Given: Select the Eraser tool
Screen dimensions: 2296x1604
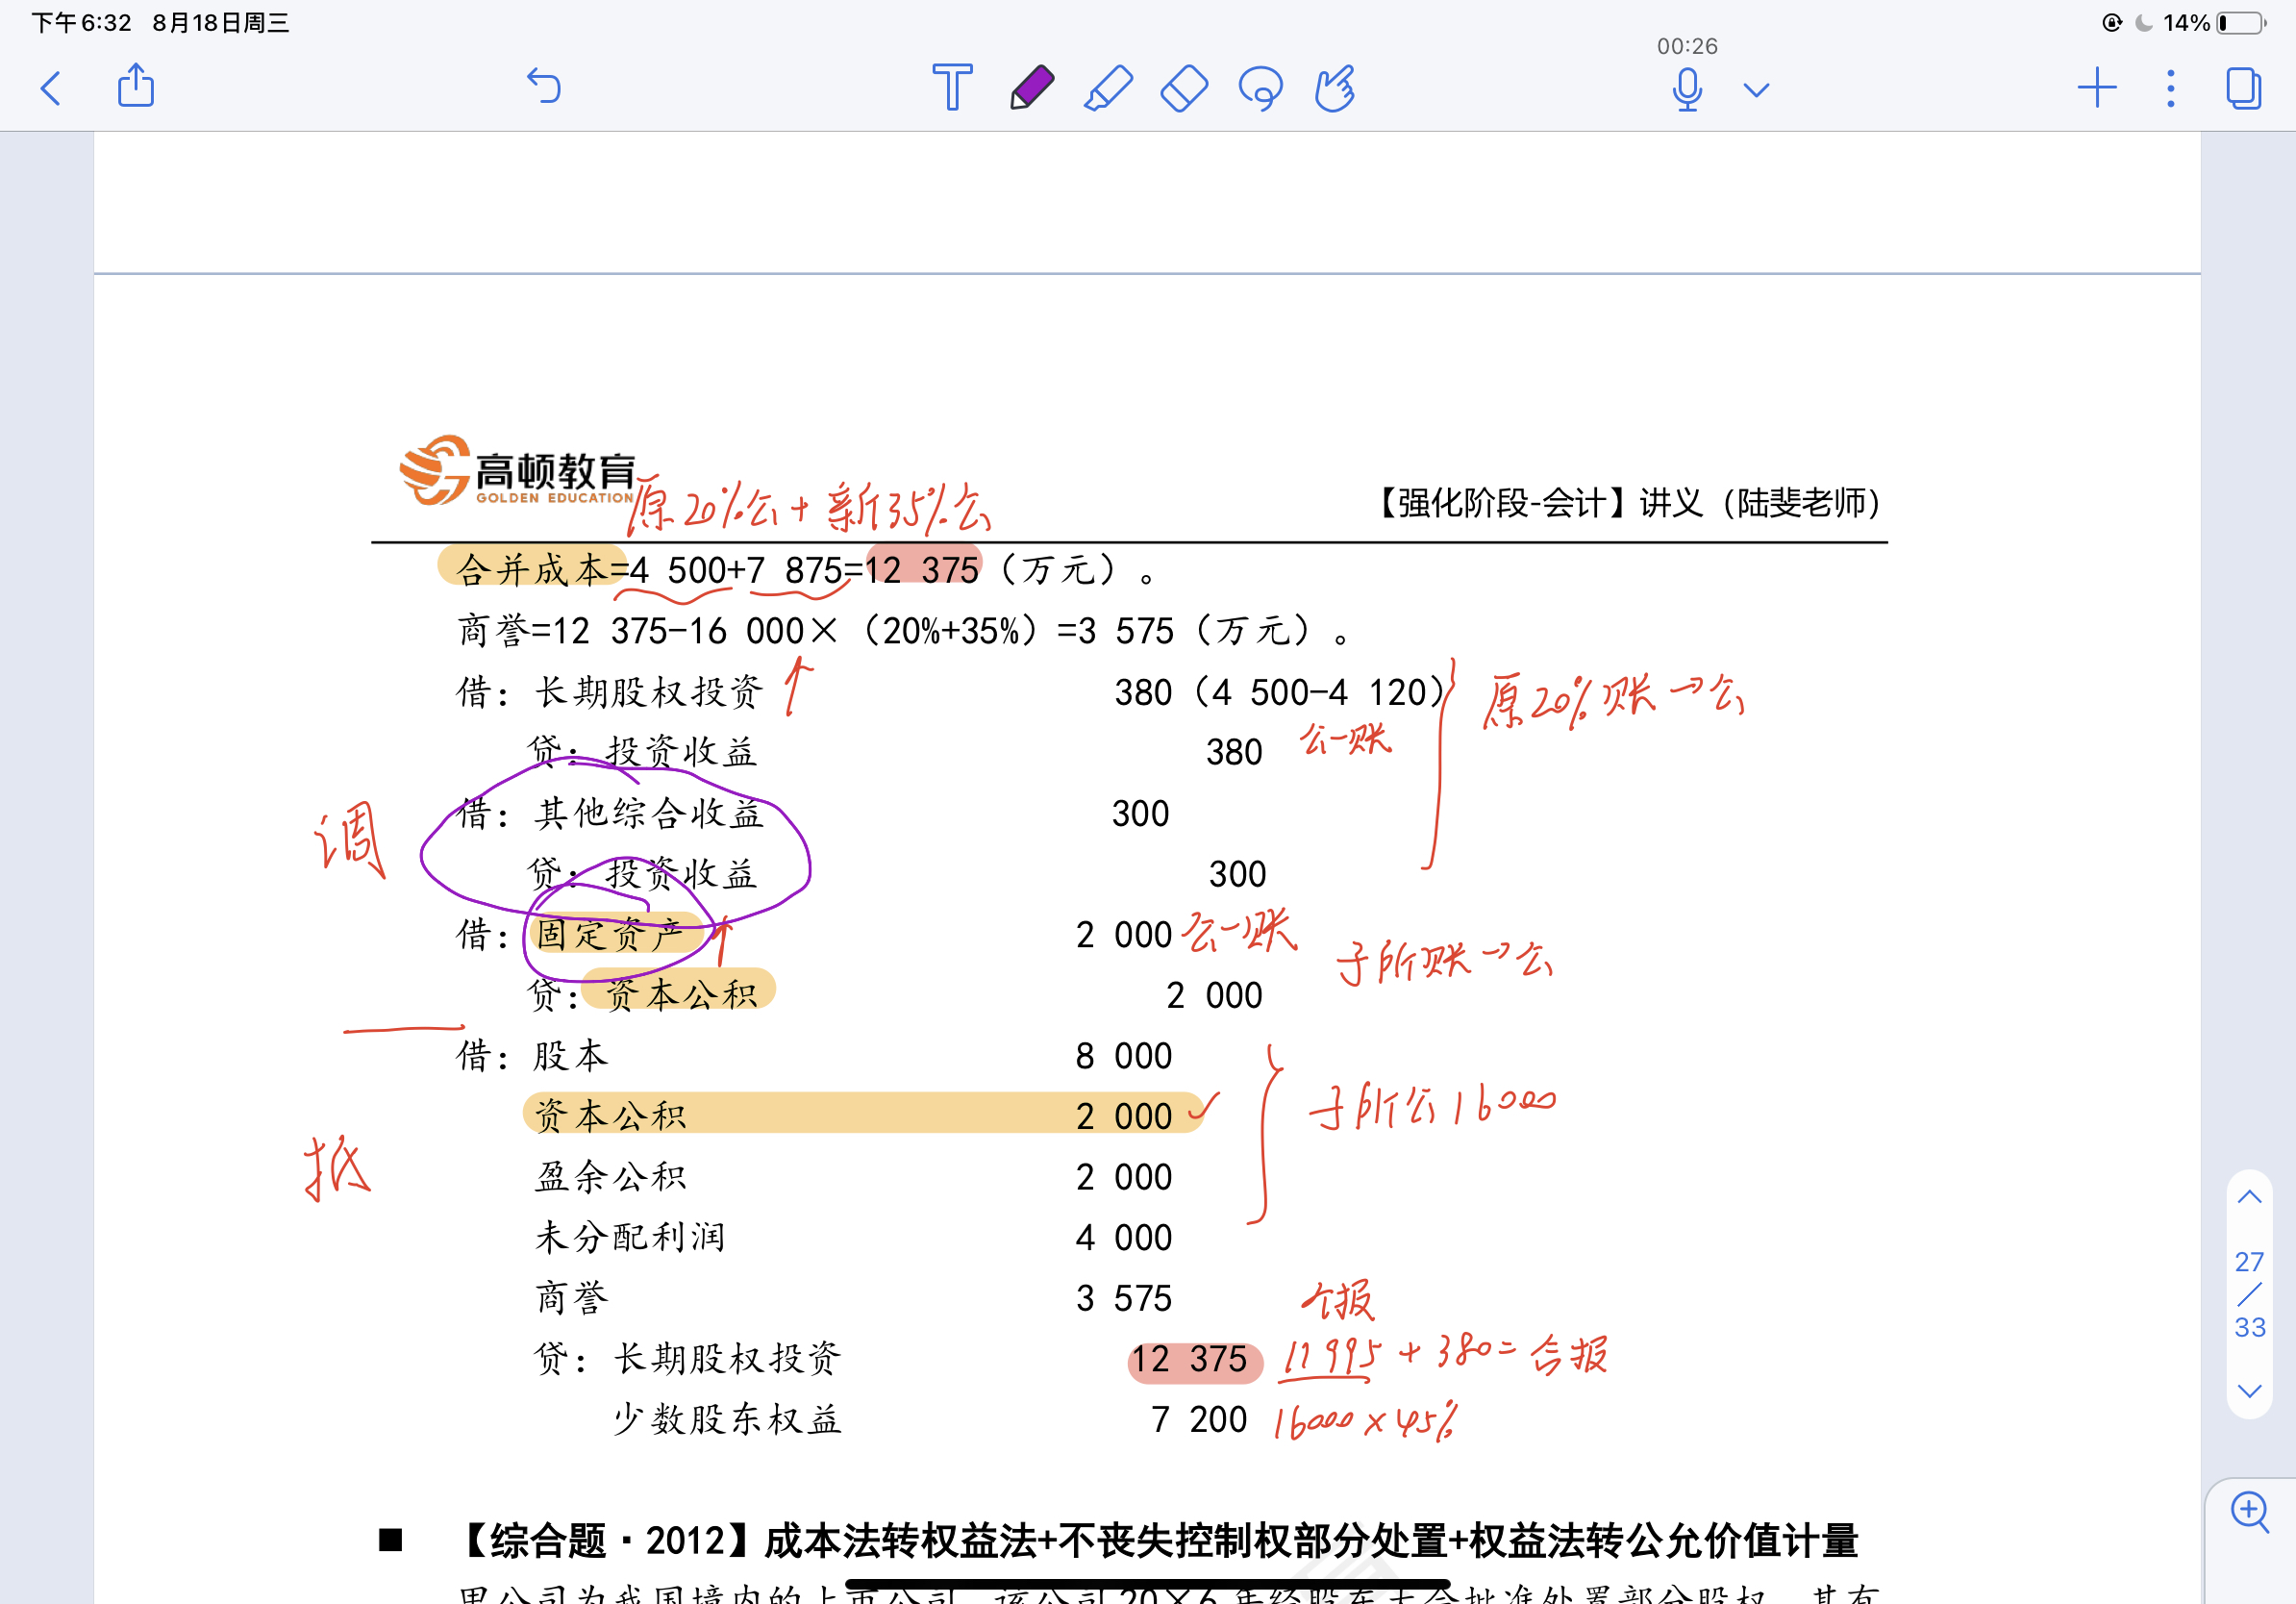Looking at the screenshot, I should 1184,88.
